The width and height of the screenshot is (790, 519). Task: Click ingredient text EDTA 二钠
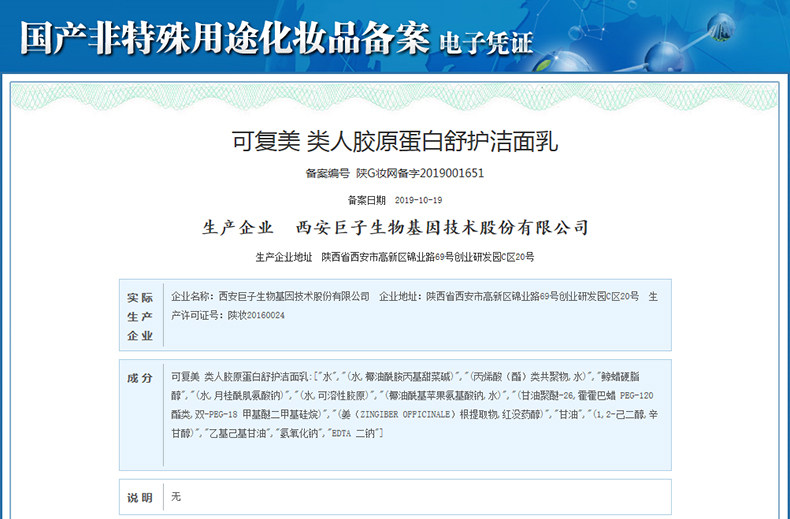coord(355,433)
